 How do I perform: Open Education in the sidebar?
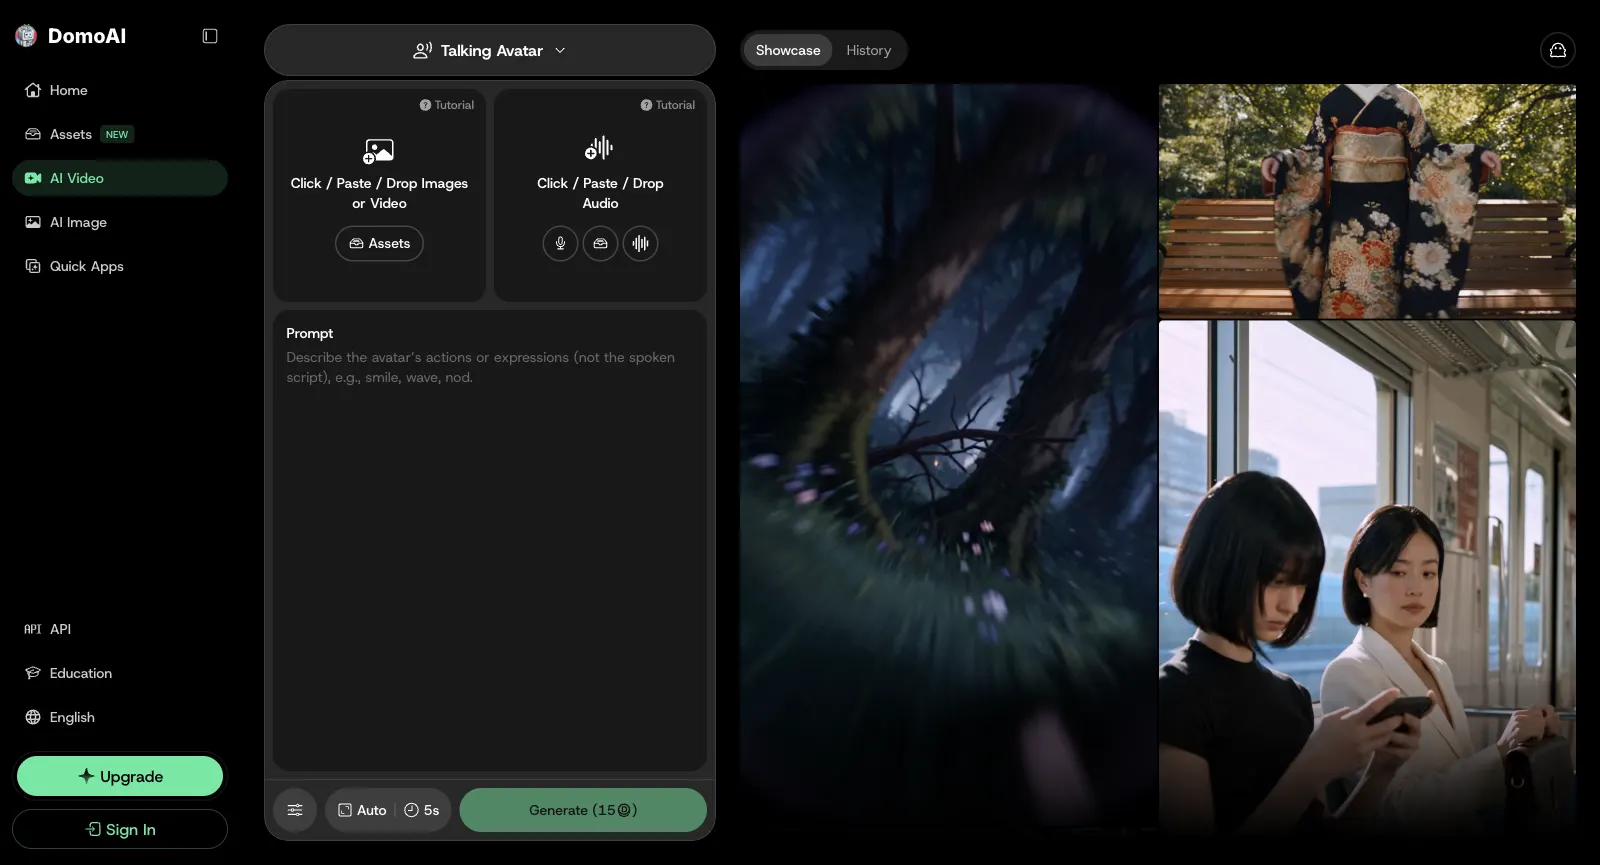120,673
